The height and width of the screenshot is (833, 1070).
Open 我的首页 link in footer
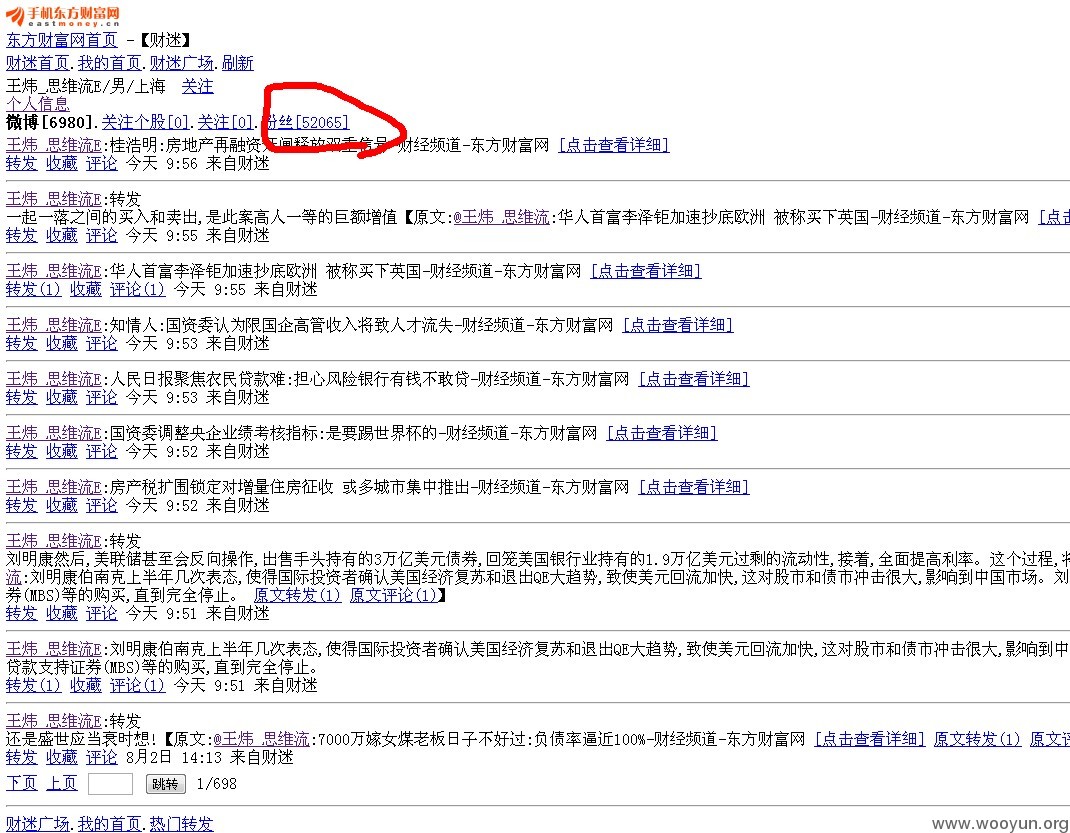(x=109, y=824)
